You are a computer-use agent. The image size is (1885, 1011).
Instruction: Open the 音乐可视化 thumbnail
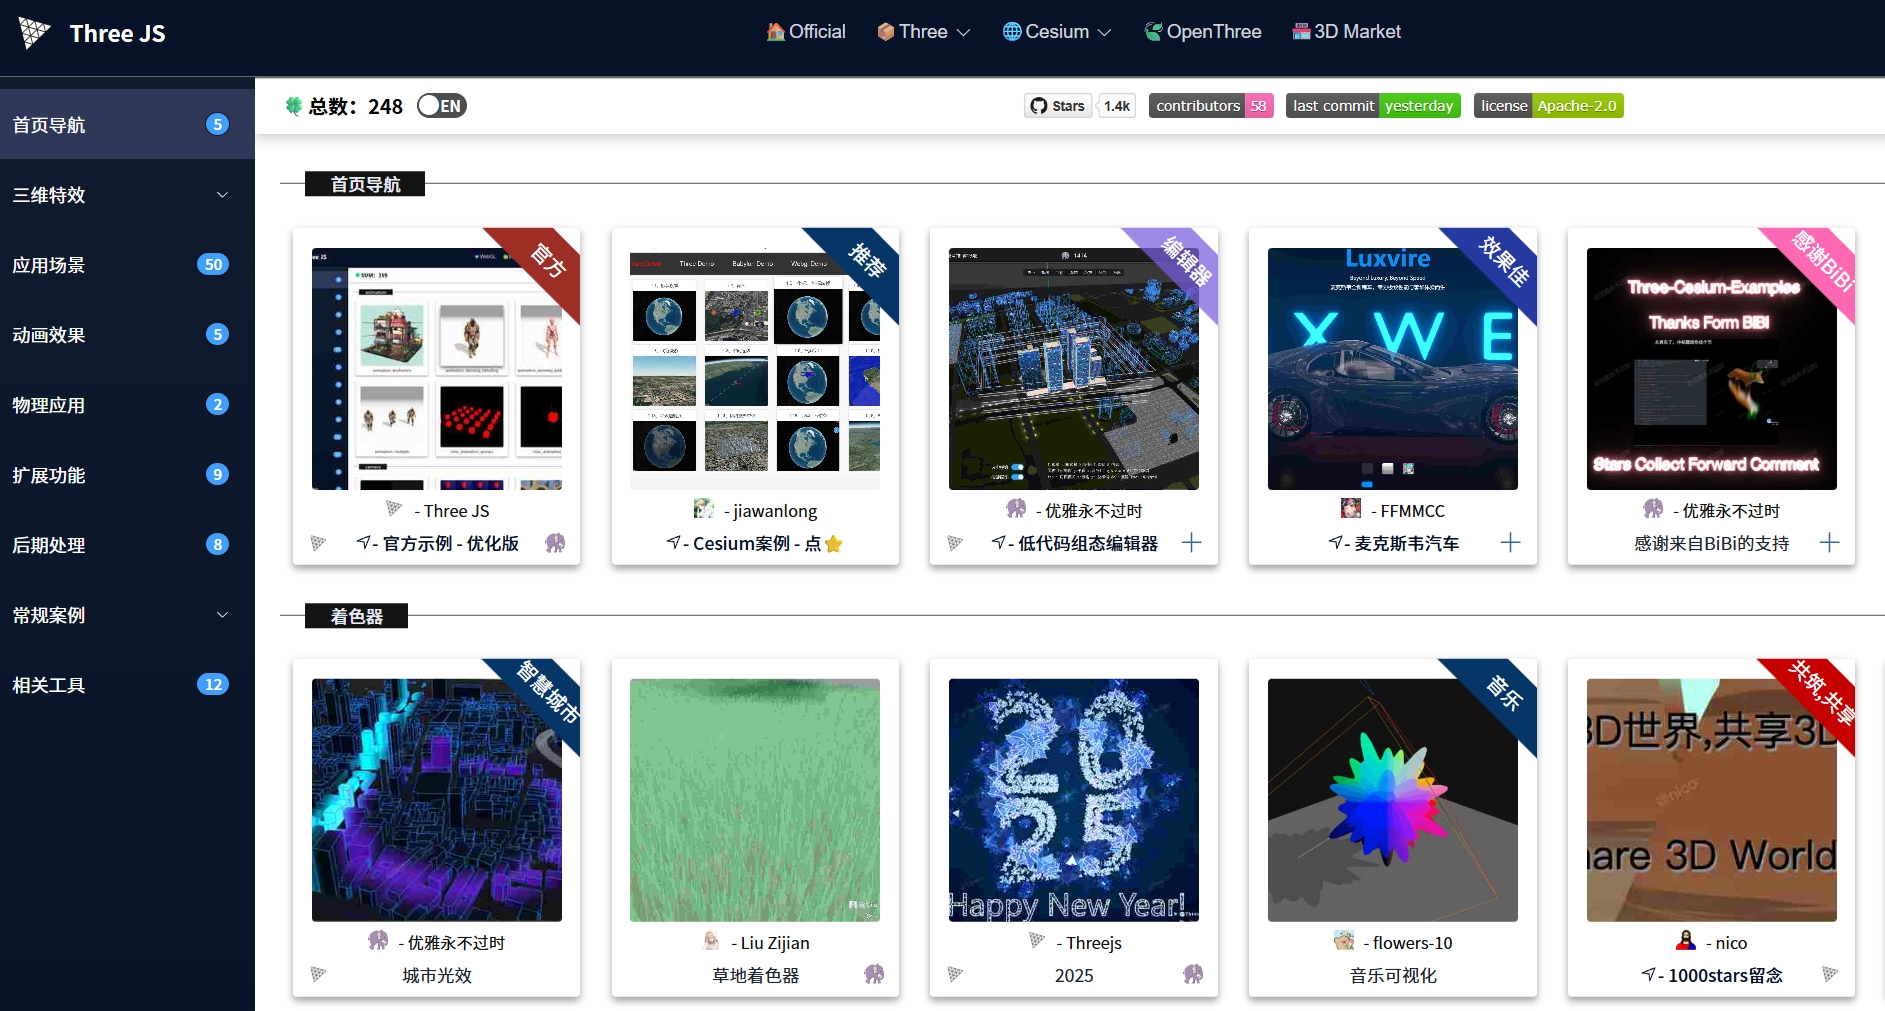(1393, 800)
